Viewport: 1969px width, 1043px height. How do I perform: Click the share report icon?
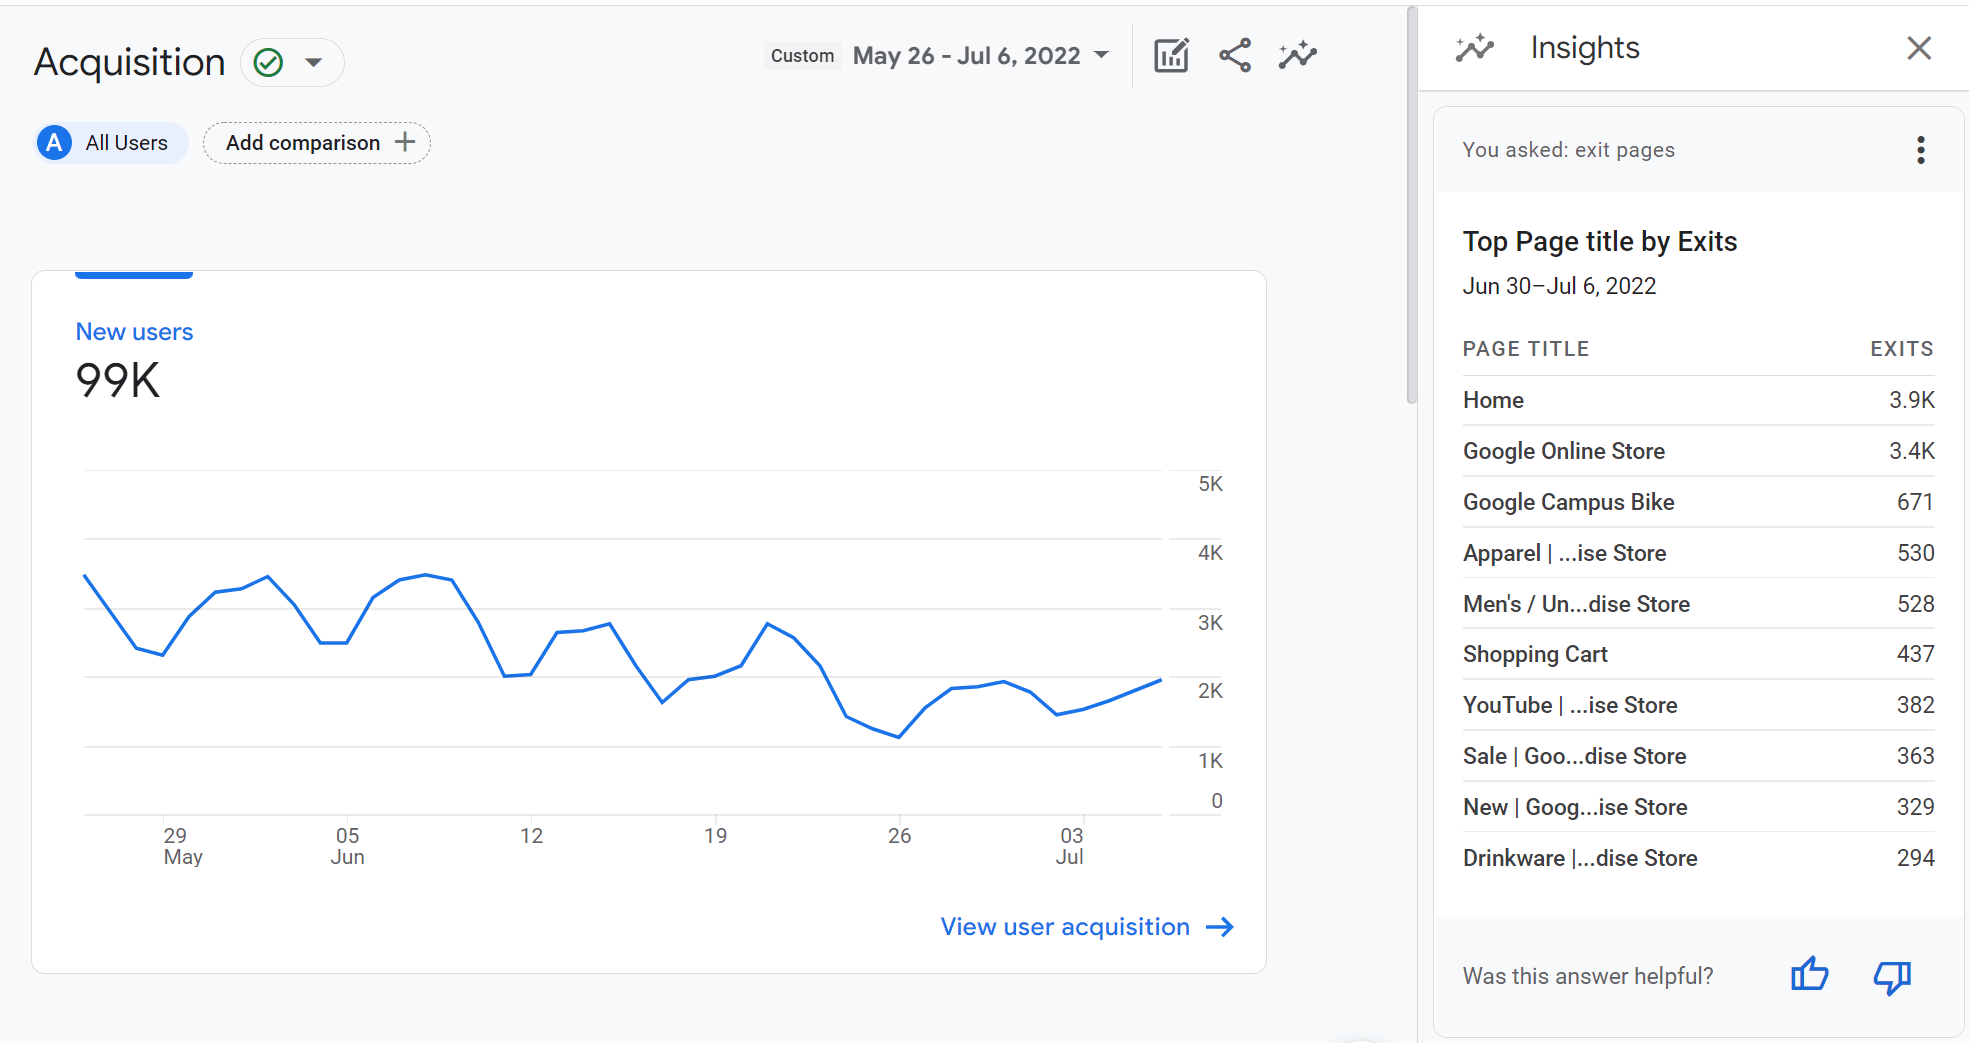click(x=1235, y=56)
